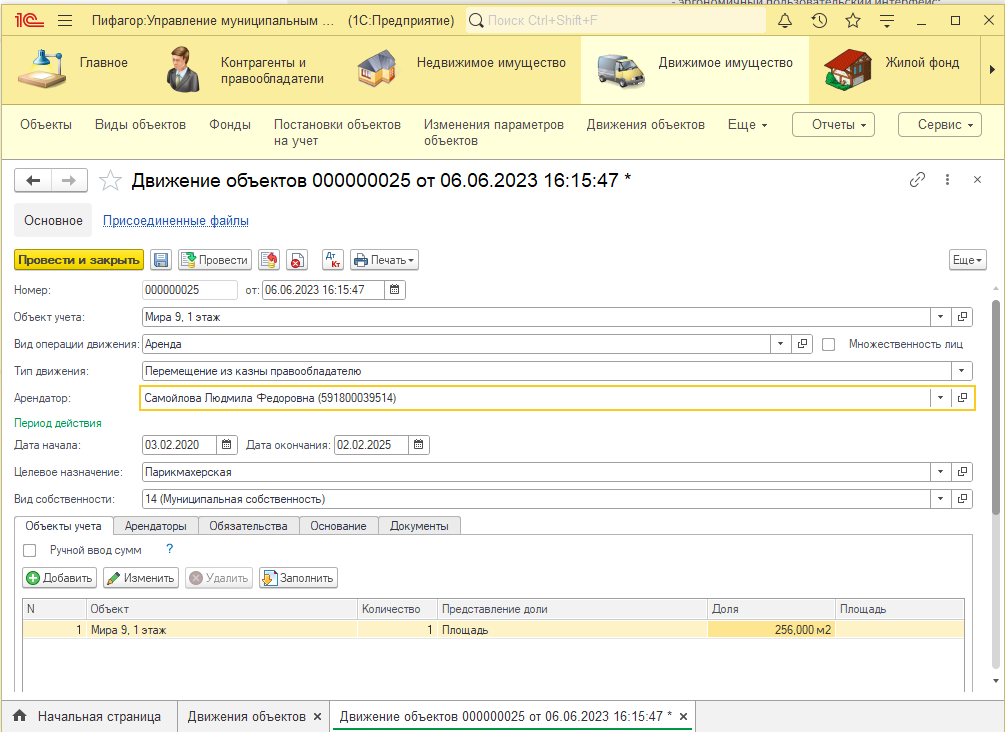Go forward with the right arrow
Screen dimensions: 1005x732
point(69,181)
